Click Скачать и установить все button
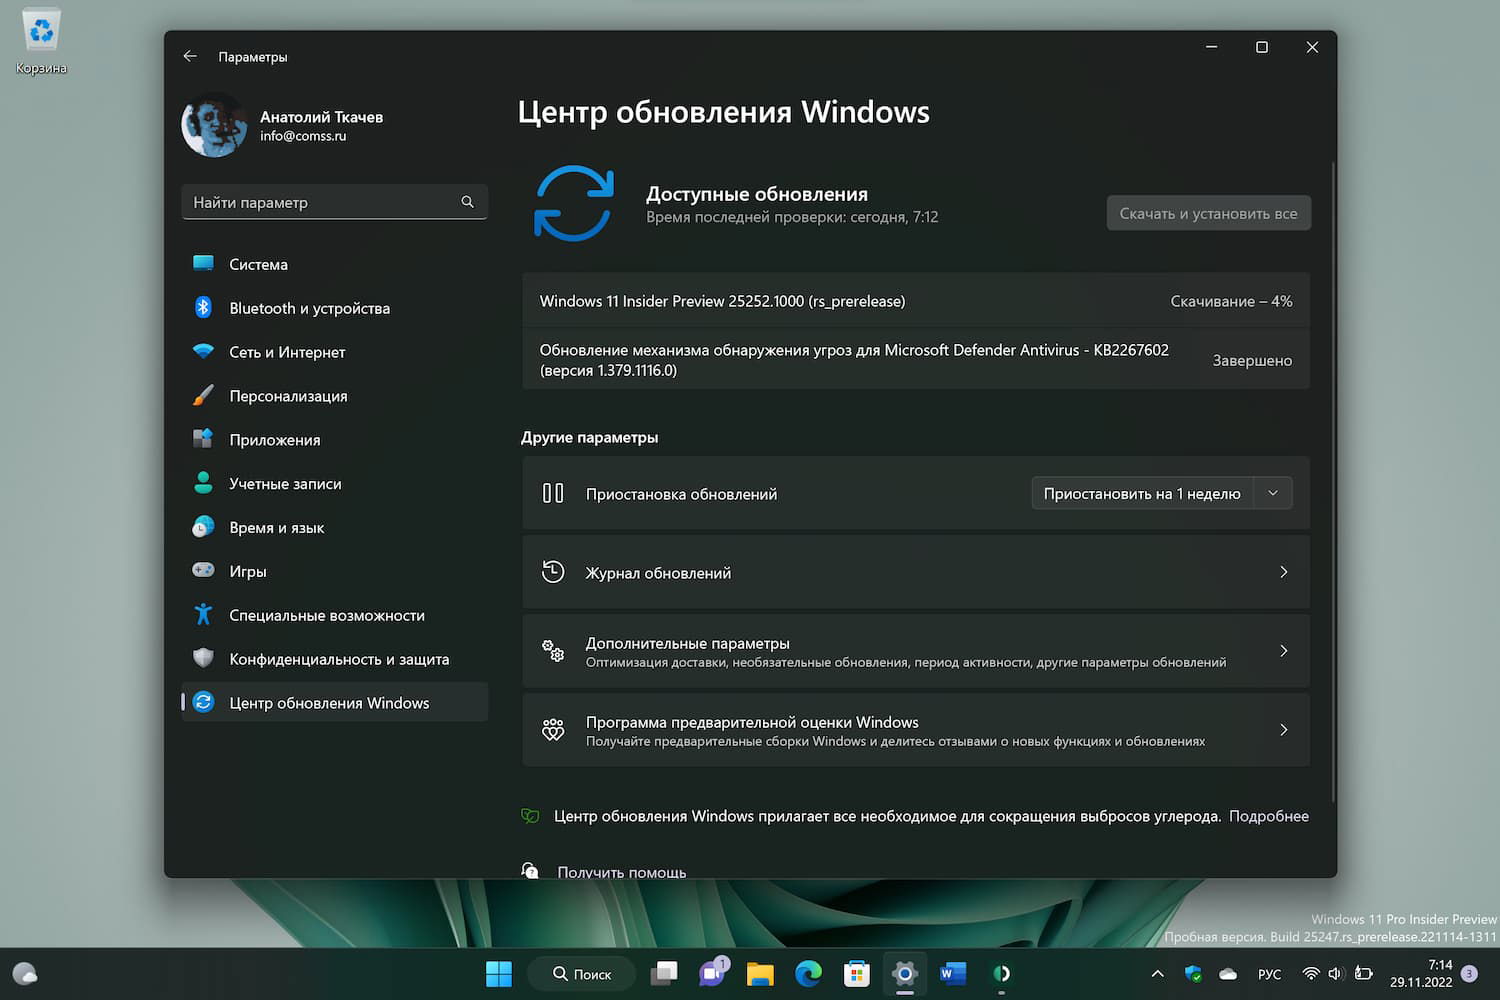The height and width of the screenshot is (1000, 1500). 1208,213
